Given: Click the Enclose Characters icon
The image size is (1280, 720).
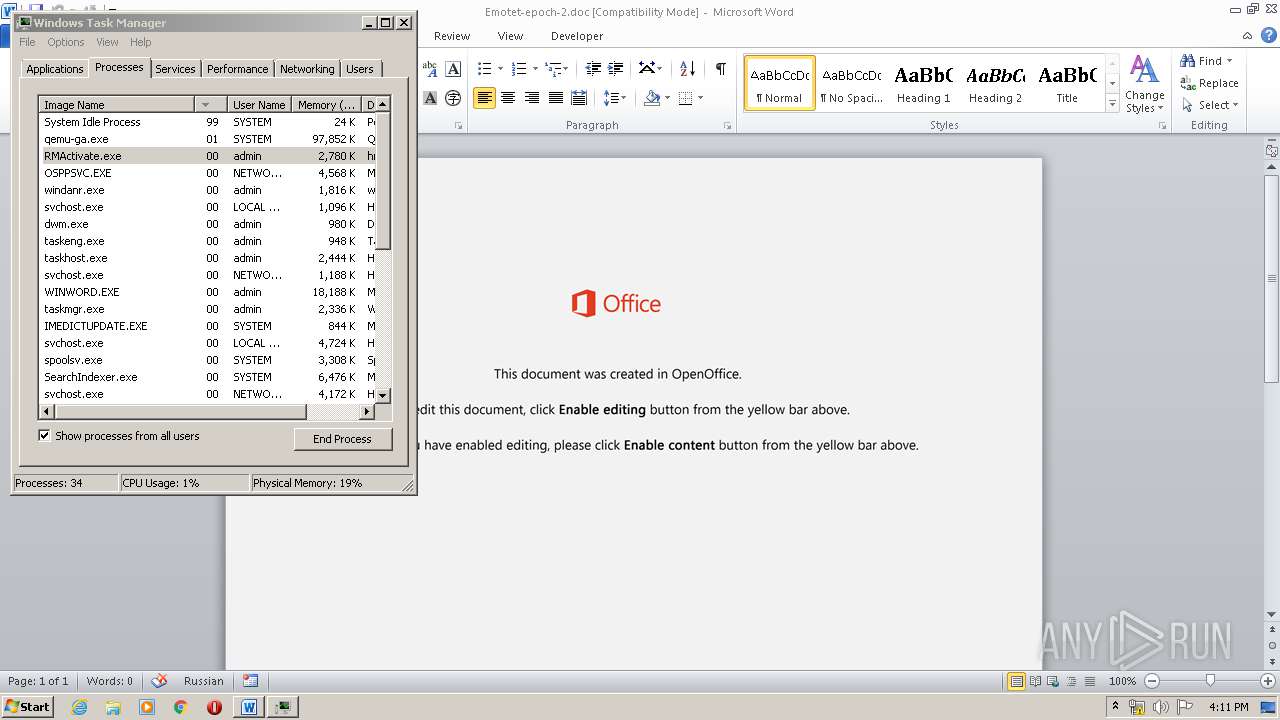Looking at the screenshot, I should click(x=453, y=98).
